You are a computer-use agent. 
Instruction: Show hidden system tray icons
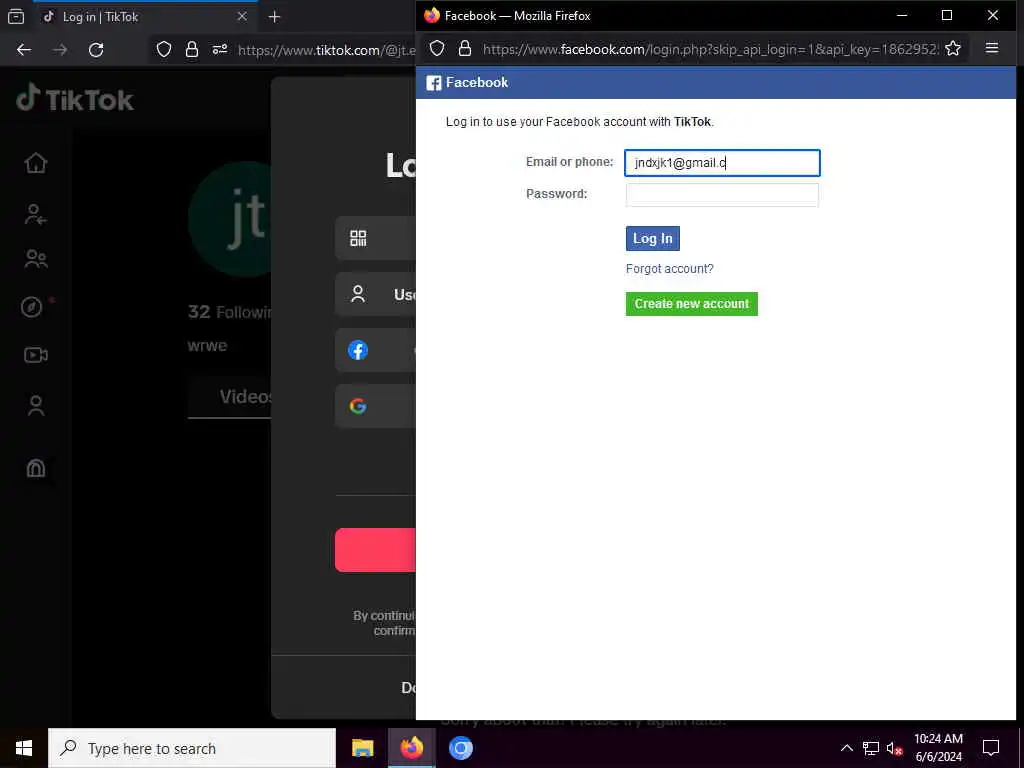(x=846, y=748)
